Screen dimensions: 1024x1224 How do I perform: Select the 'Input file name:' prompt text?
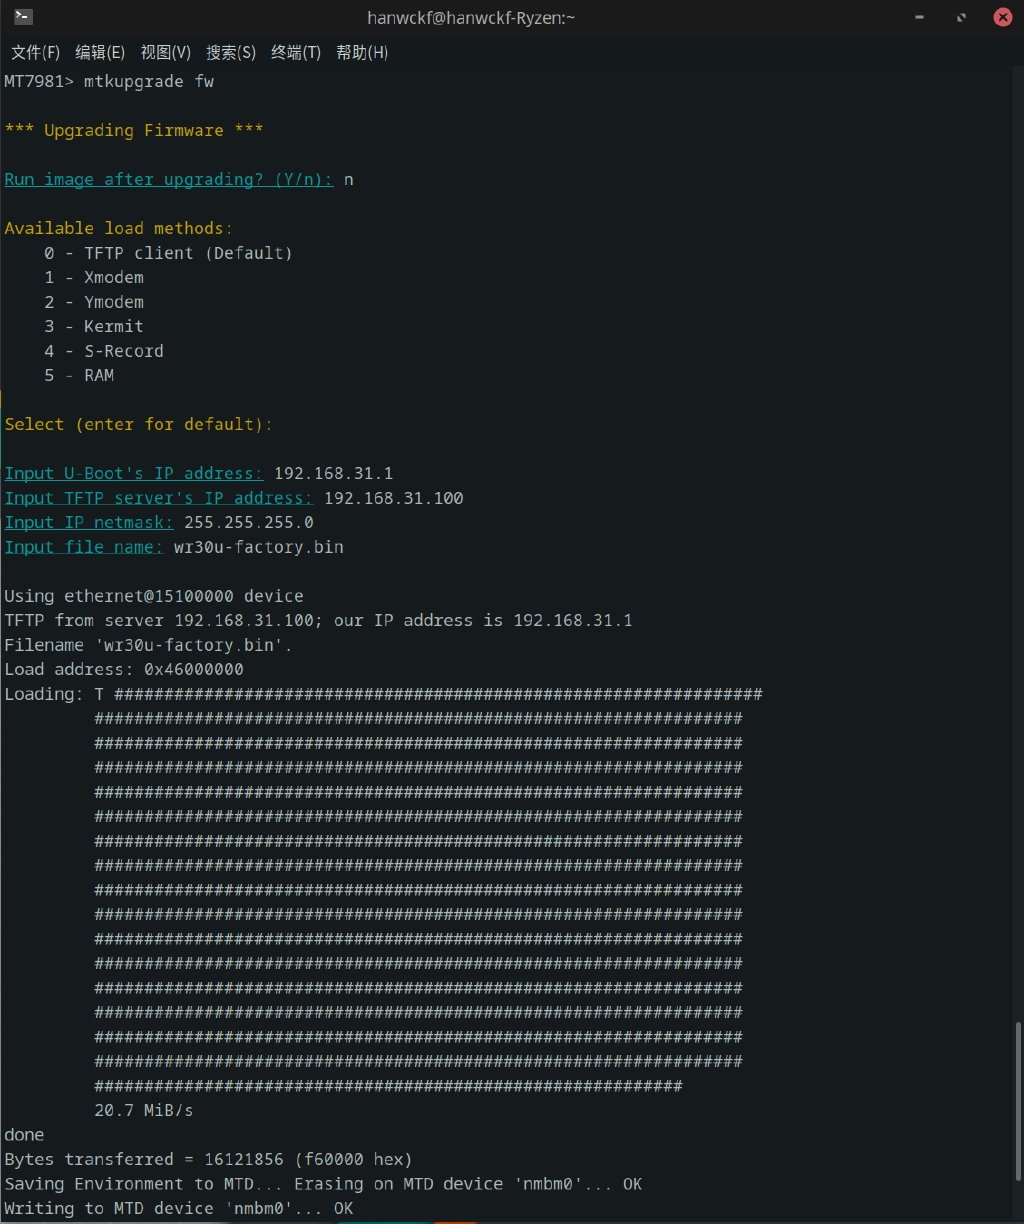[83, 546]
